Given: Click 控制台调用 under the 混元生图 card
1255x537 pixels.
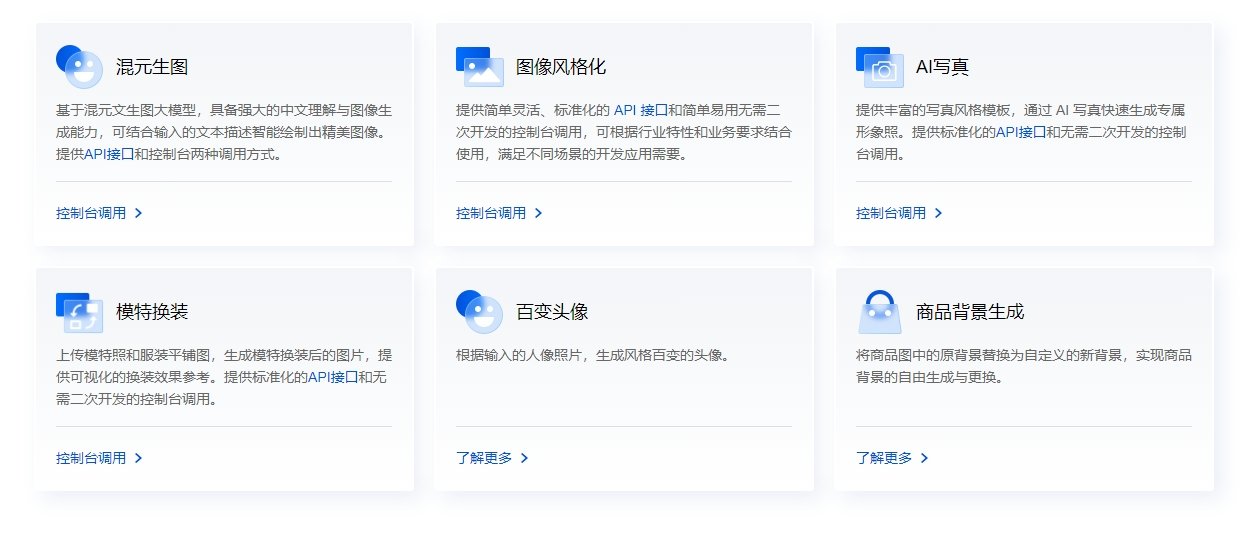Looking at the screenshot, I should pos(92,213).
